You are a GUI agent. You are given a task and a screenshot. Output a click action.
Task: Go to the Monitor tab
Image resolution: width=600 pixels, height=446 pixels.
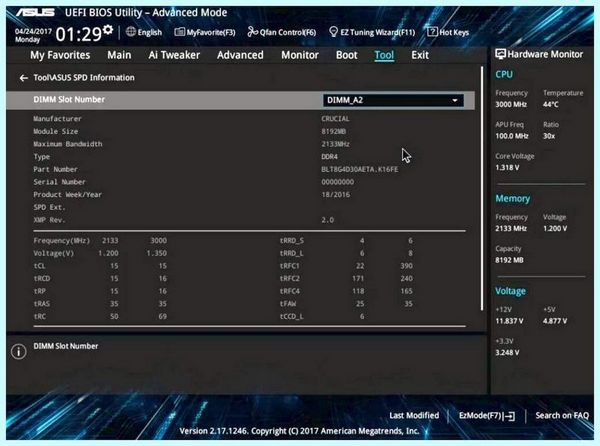[300, 55]
